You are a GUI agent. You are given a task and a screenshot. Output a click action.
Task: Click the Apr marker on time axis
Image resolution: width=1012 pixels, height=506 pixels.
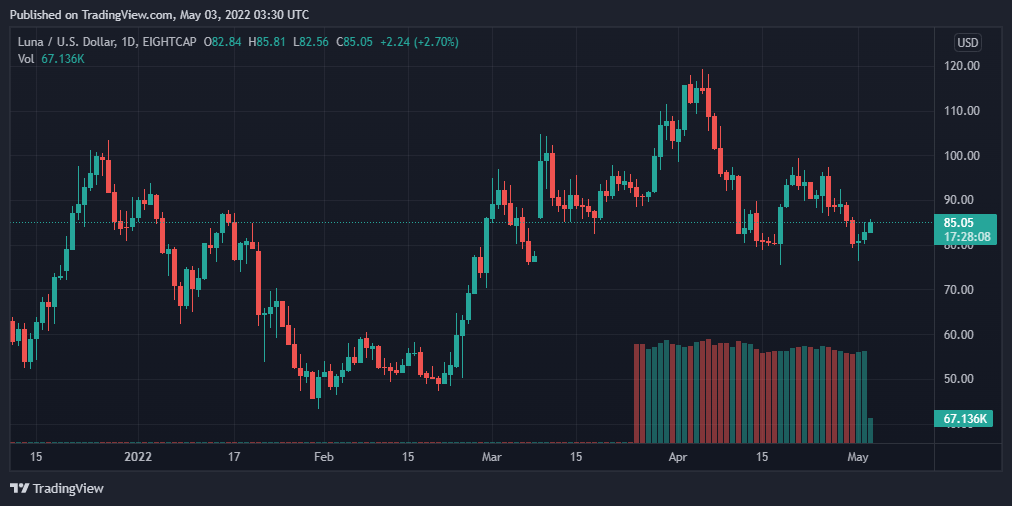point(678,457)
